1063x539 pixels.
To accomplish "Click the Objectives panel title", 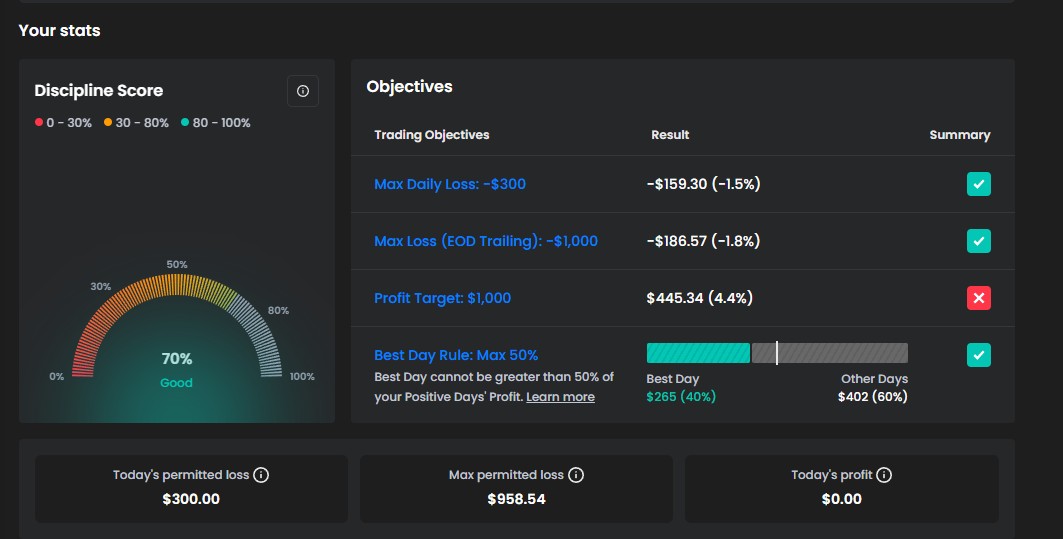I will [409, 86].
